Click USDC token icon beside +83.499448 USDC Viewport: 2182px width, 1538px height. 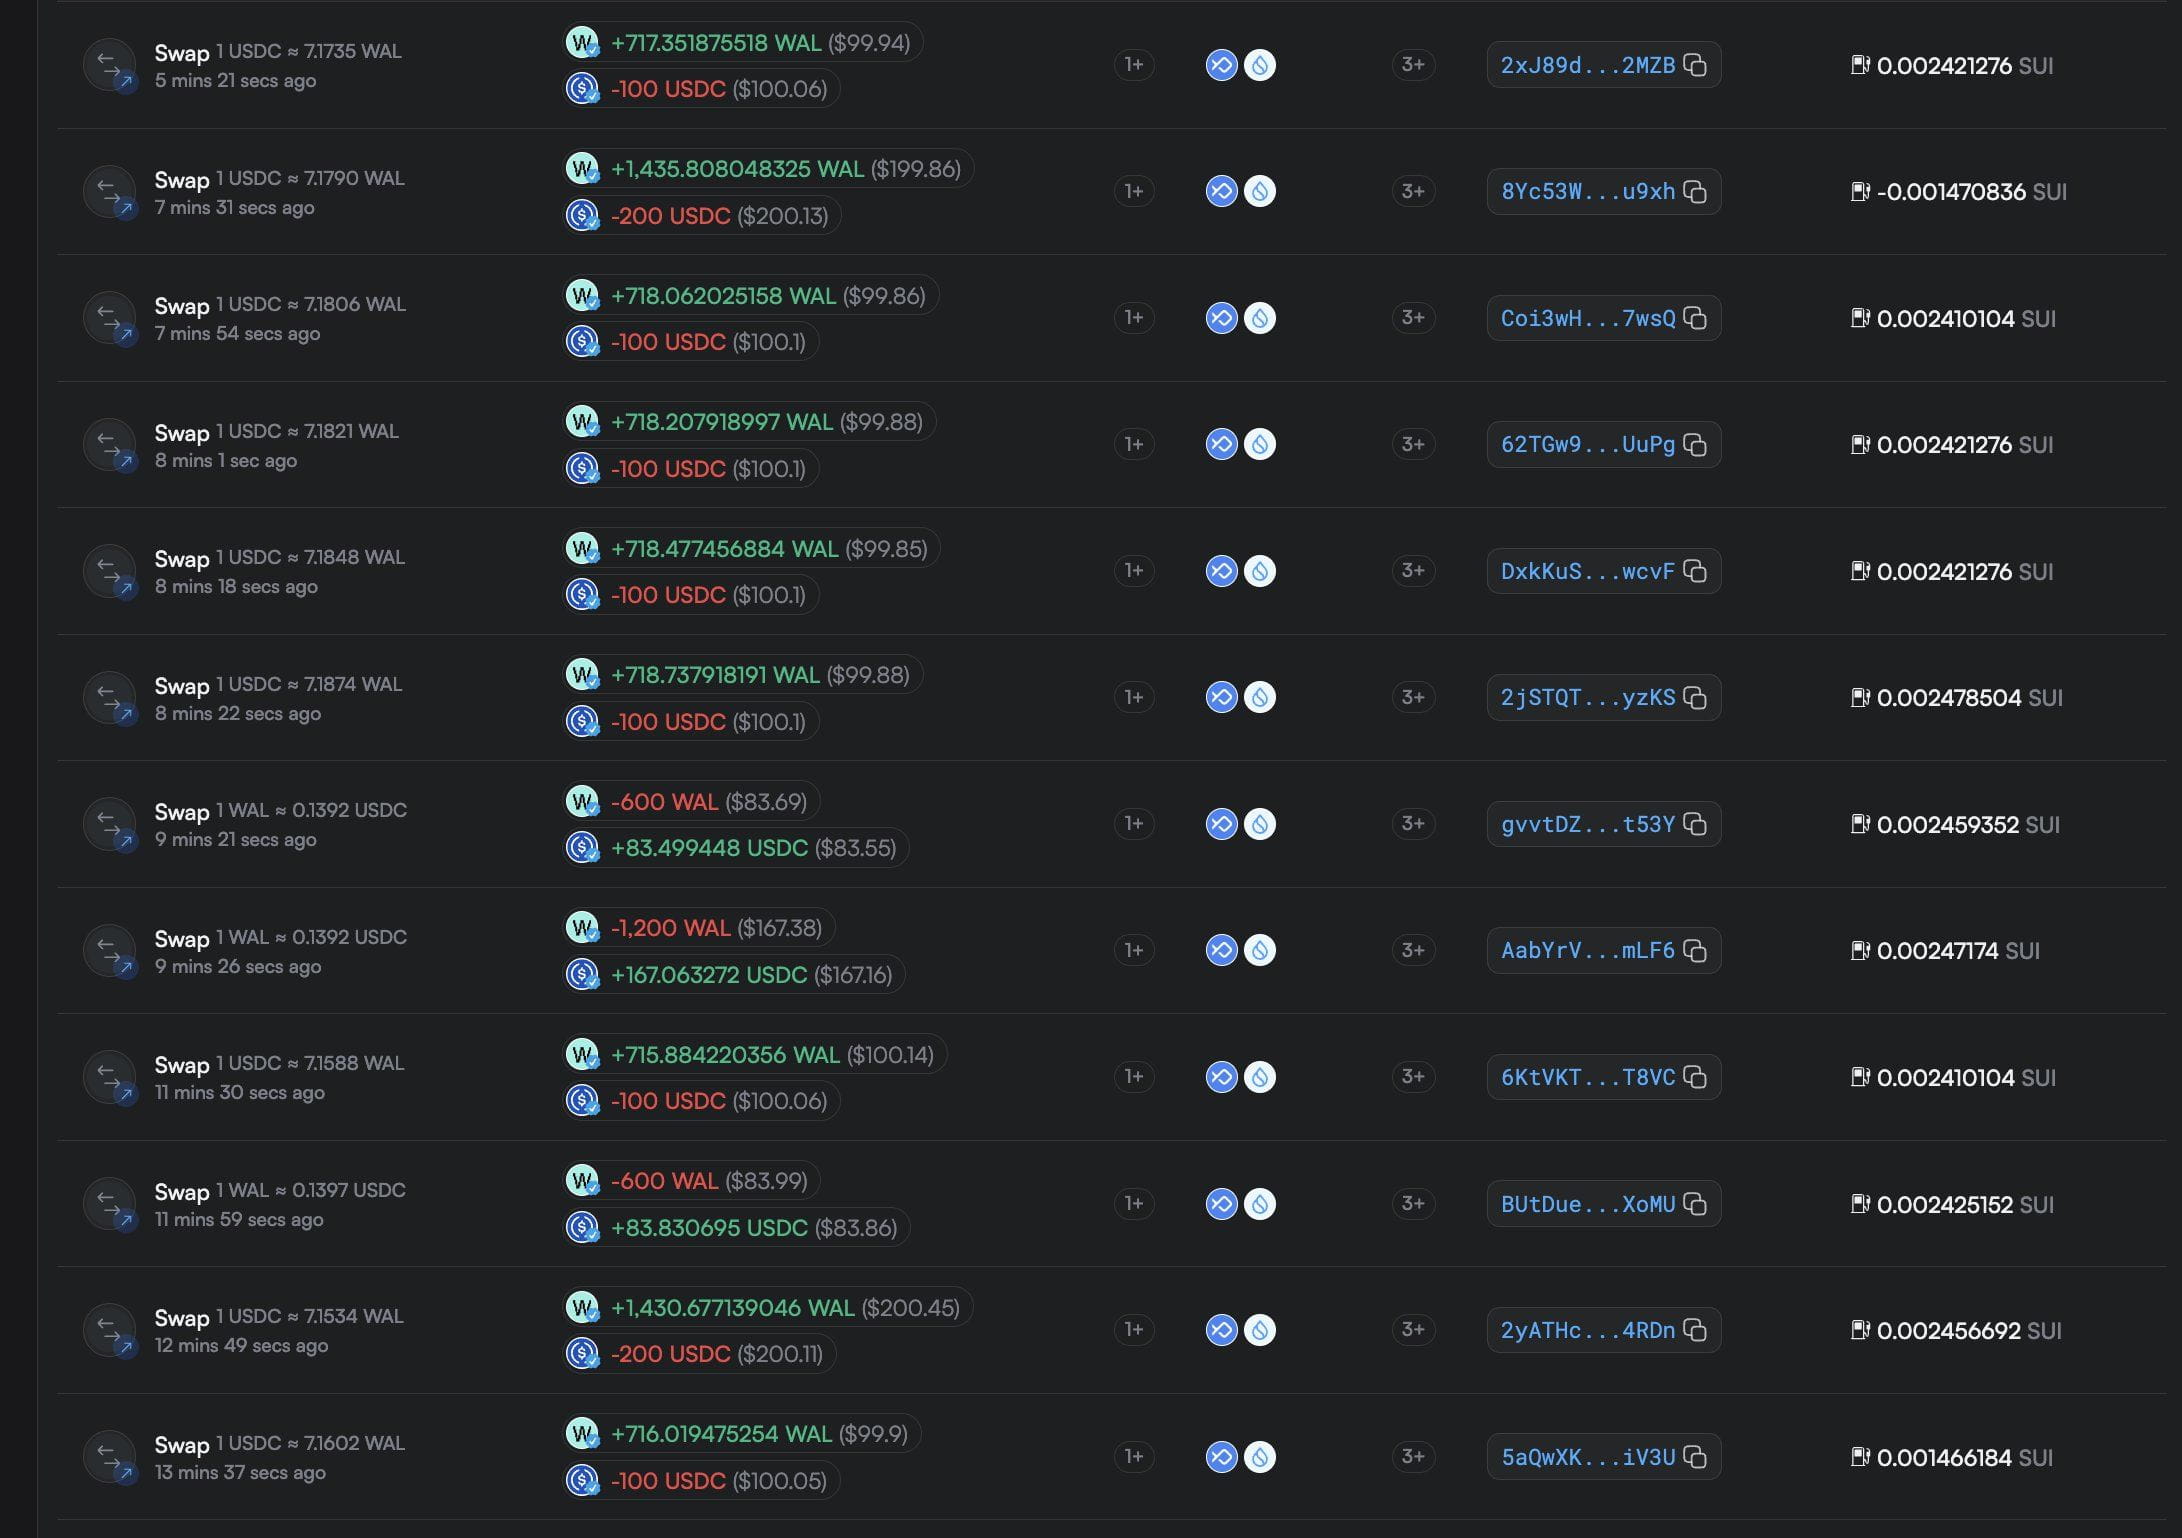[582, 848]
